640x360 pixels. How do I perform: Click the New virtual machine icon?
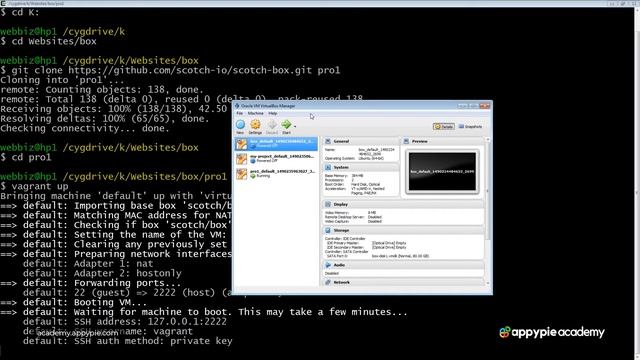point(240,124)
